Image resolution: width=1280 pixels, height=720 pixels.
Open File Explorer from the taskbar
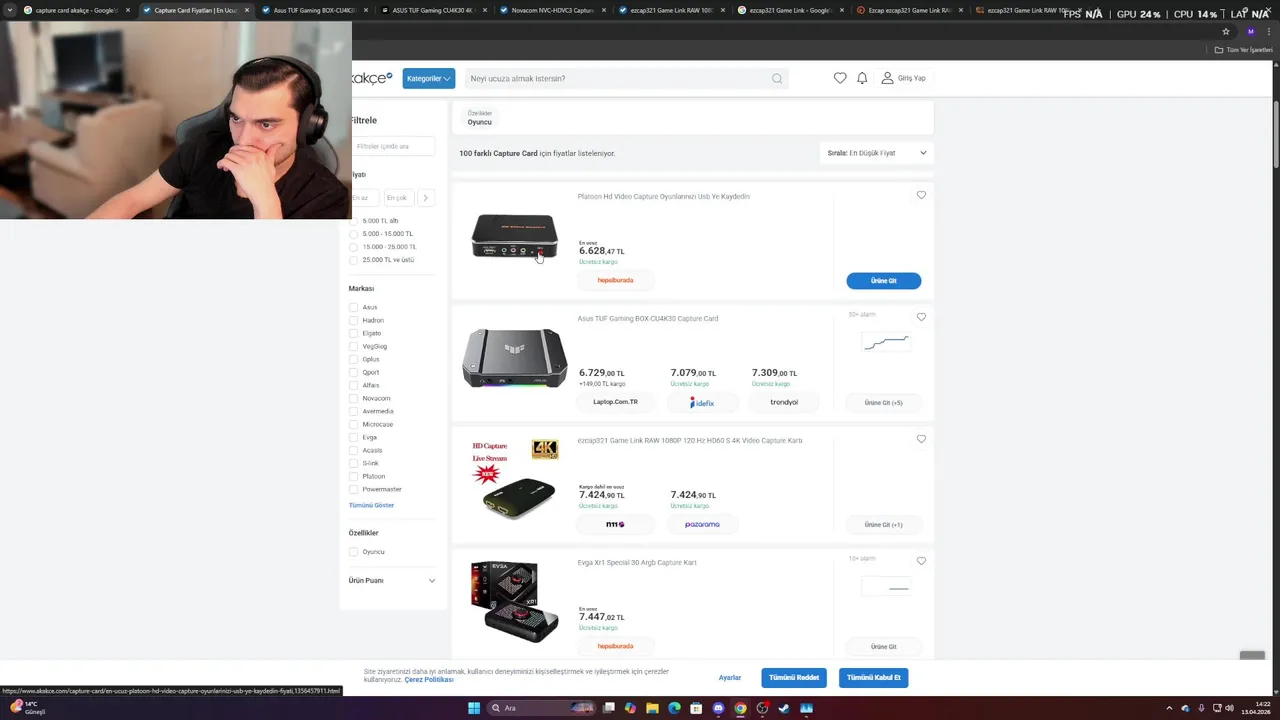[652, 708]
